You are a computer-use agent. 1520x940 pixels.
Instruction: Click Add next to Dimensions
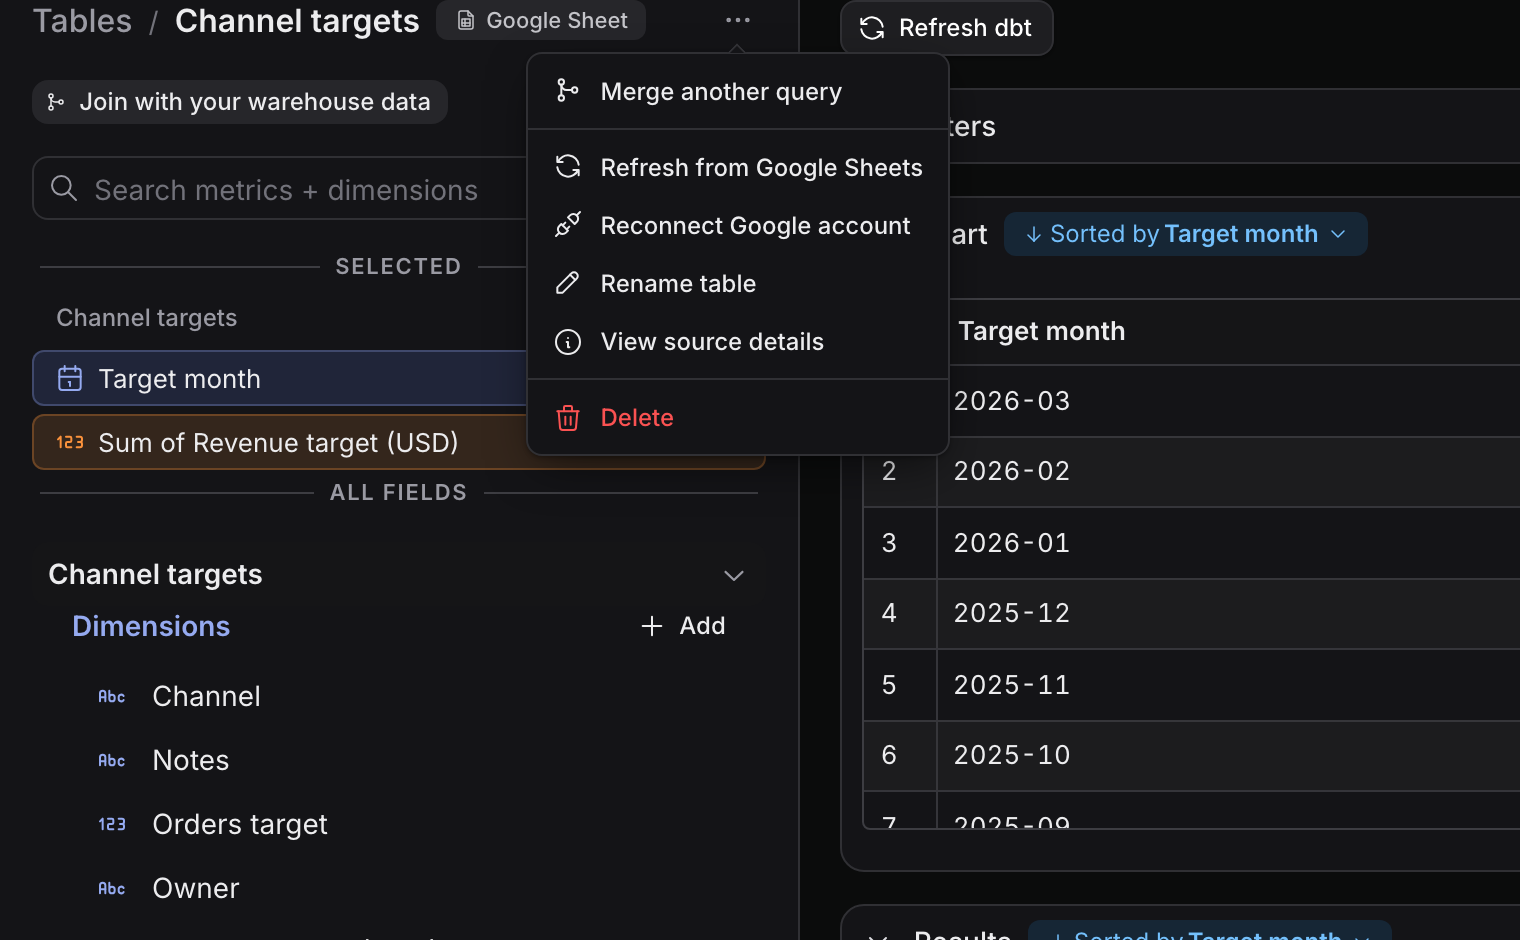[683, 626]
